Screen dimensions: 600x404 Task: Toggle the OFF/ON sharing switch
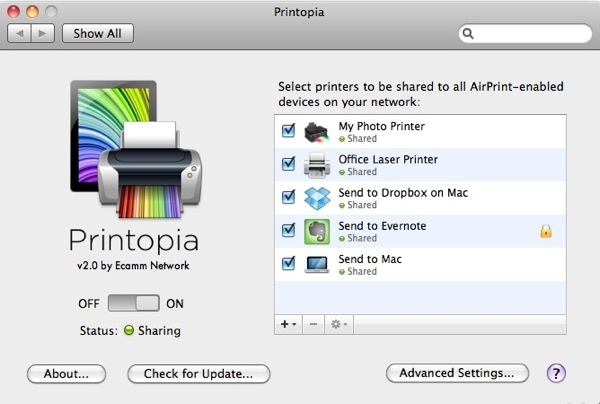pos(134,303)
